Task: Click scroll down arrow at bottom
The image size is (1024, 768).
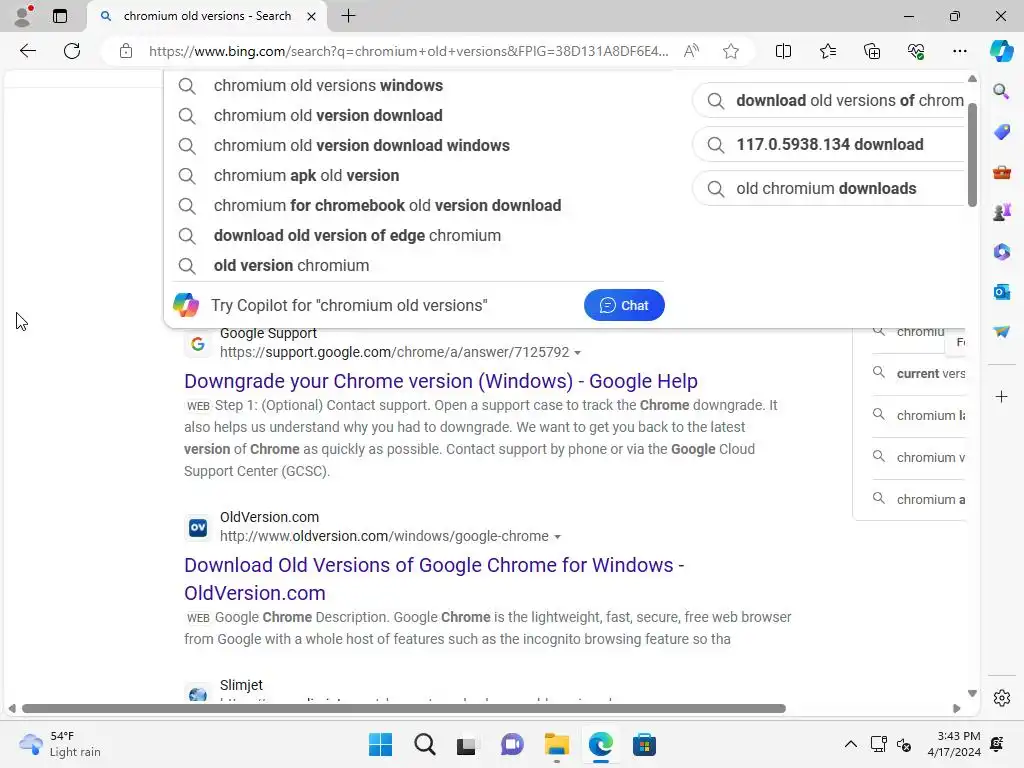Action: [x=972, y=694]
